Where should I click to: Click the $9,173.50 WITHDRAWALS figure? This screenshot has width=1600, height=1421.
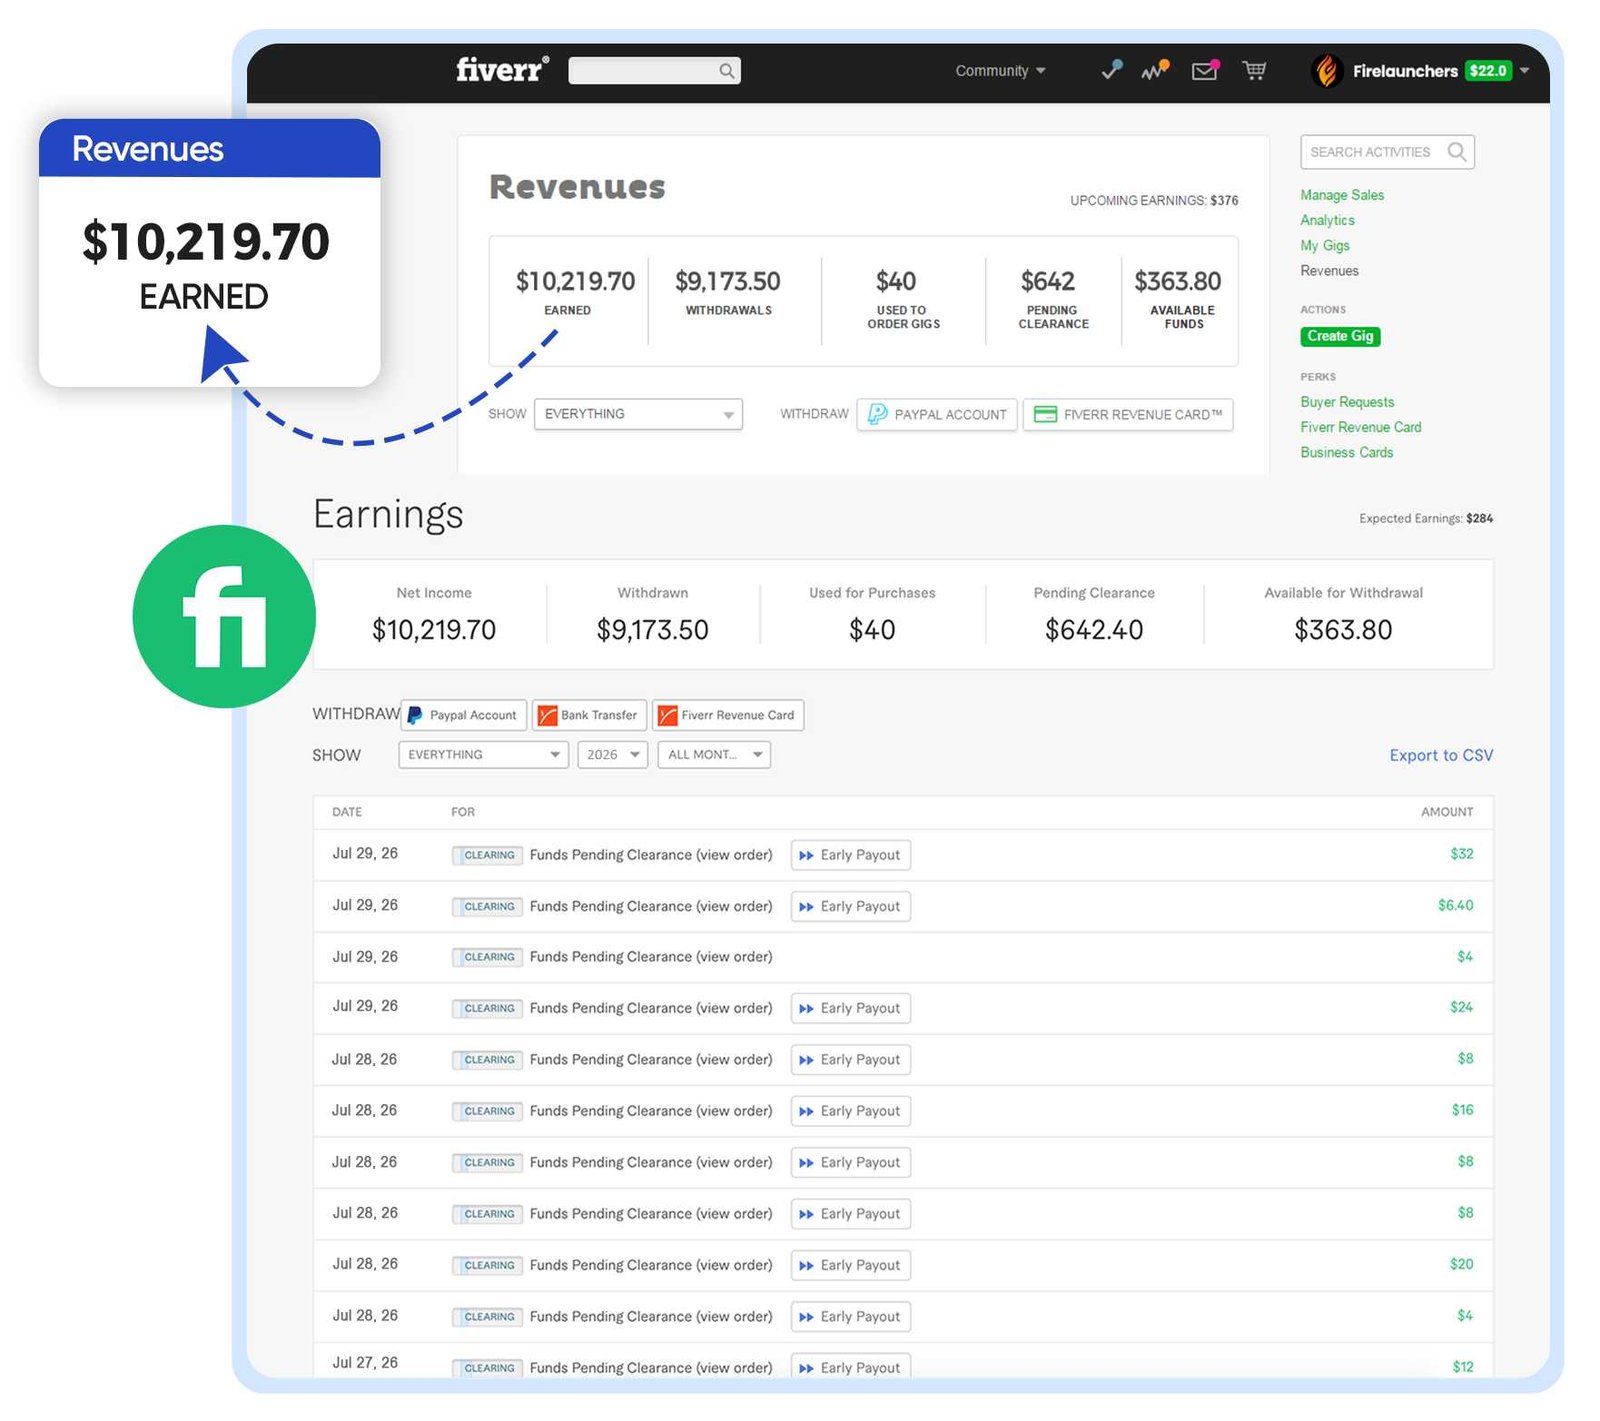[x=728, y=281]
